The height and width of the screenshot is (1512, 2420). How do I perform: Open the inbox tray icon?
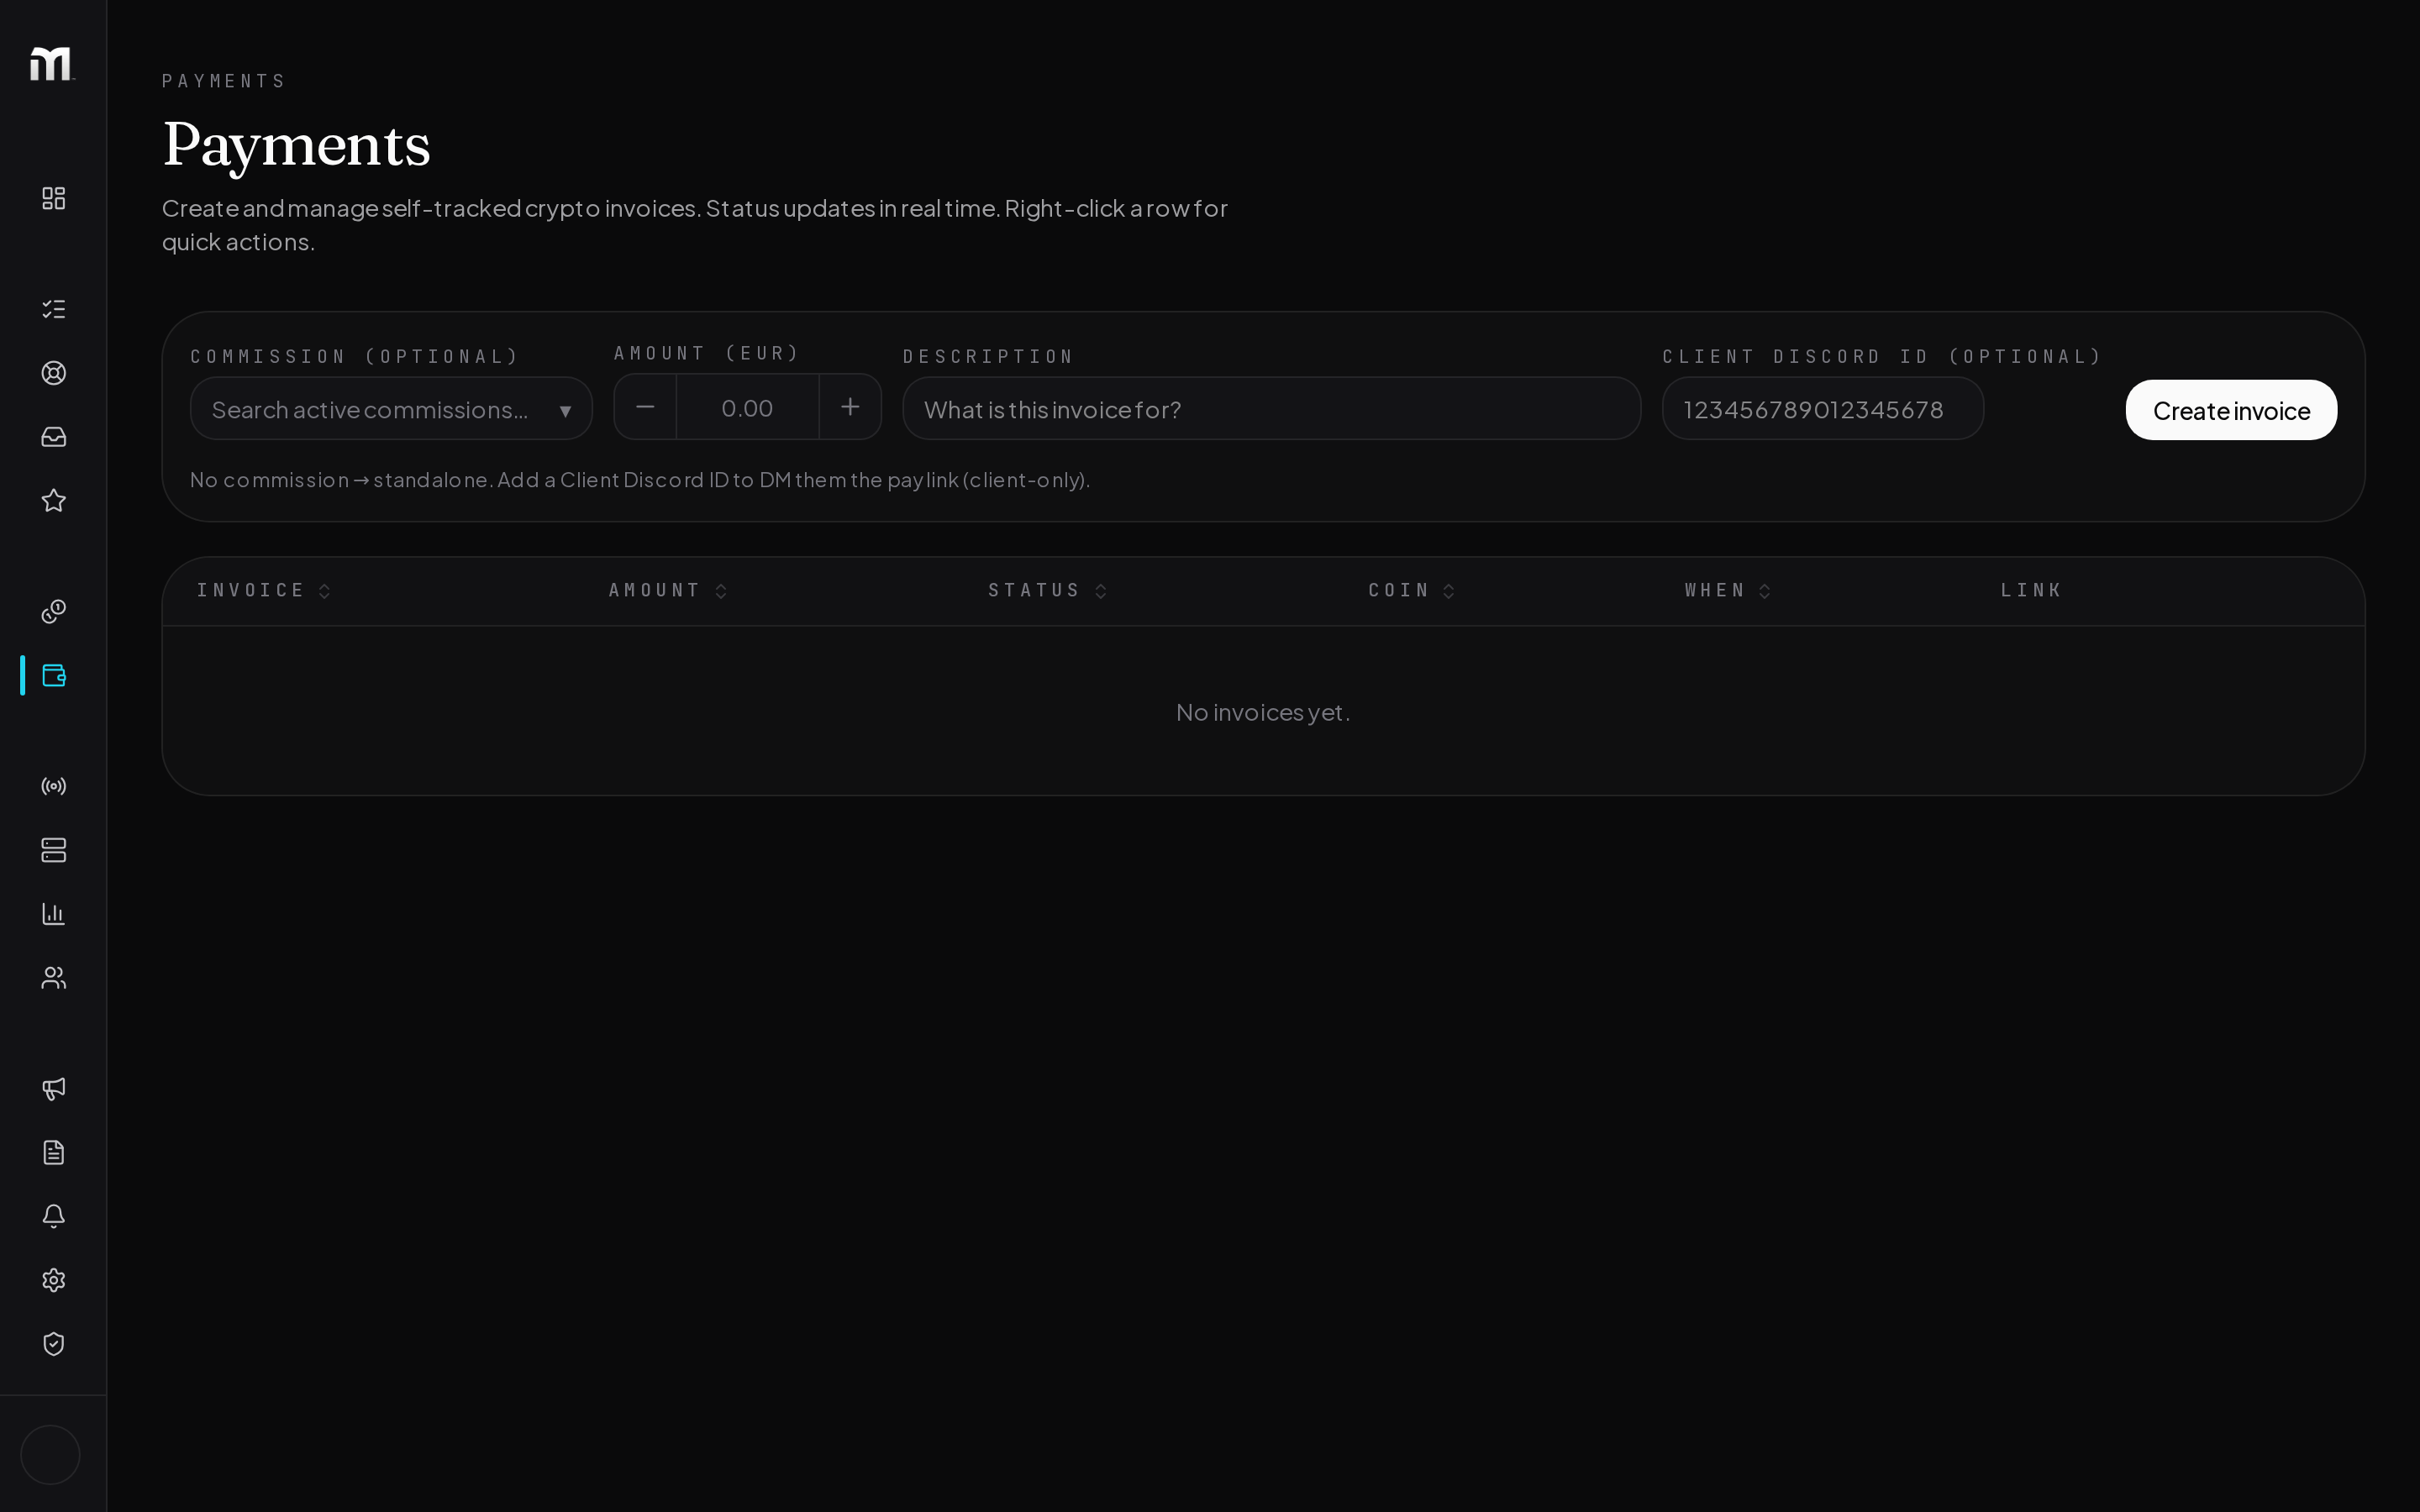click(x=54, y=437)
